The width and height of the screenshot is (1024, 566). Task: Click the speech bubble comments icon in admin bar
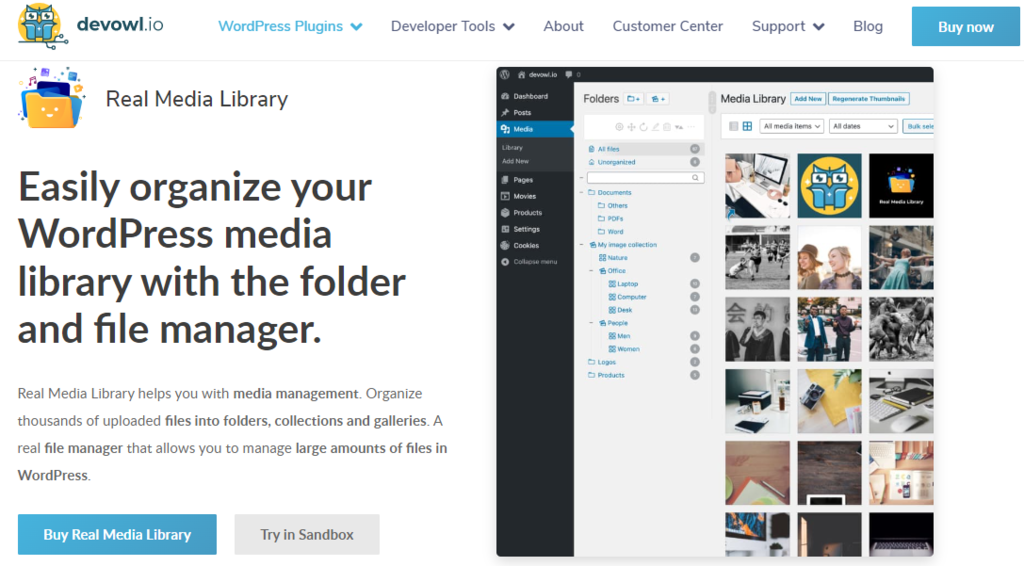569,74
